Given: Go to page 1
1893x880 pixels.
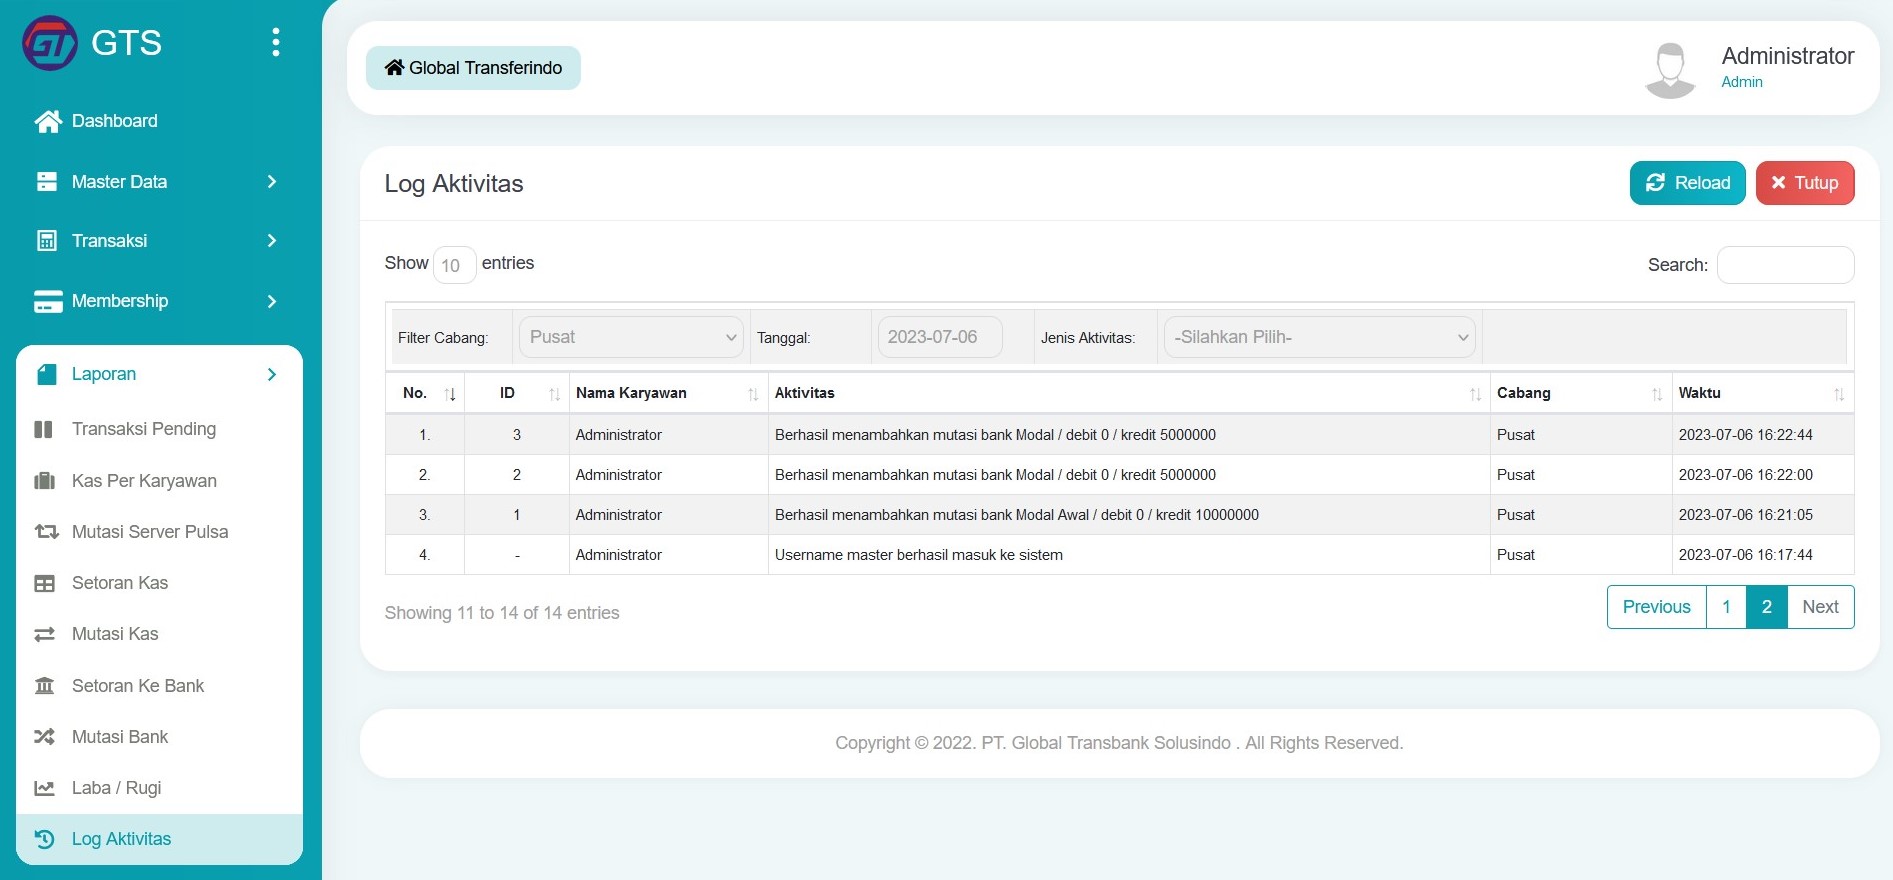Looking at the screenshot, I should (1726, 607).
